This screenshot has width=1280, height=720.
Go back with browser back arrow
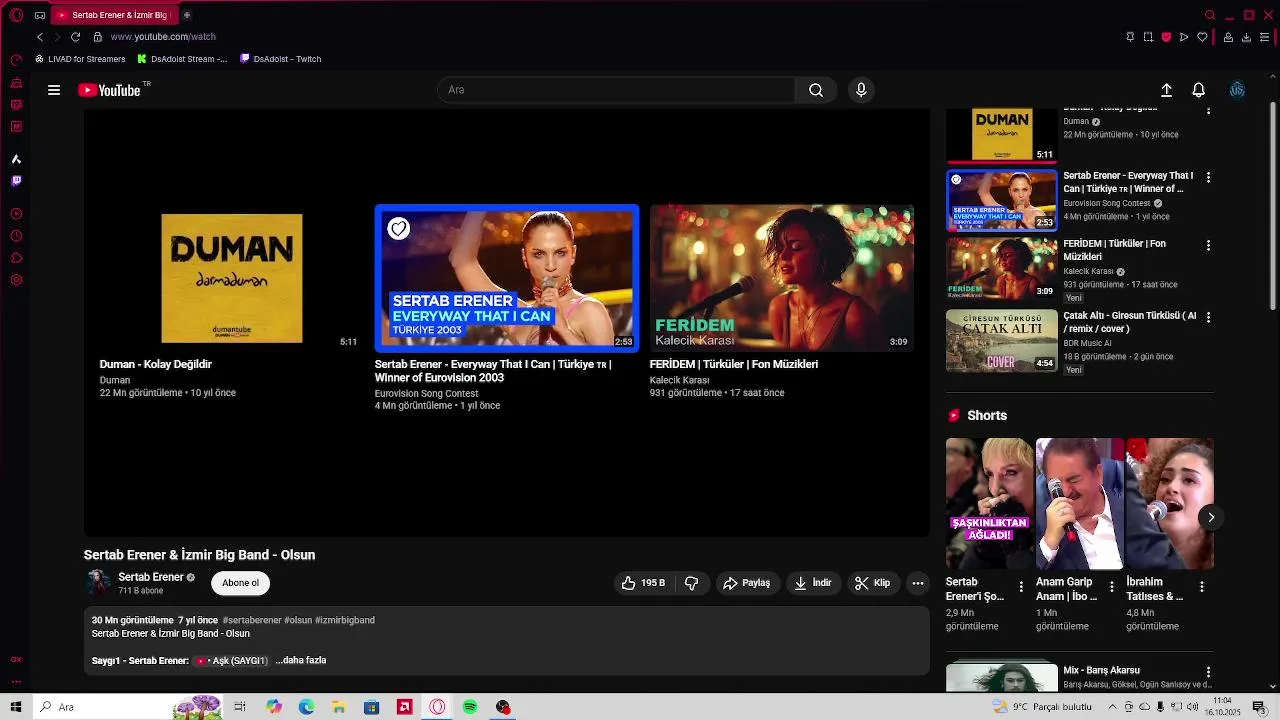pos(40,37)
